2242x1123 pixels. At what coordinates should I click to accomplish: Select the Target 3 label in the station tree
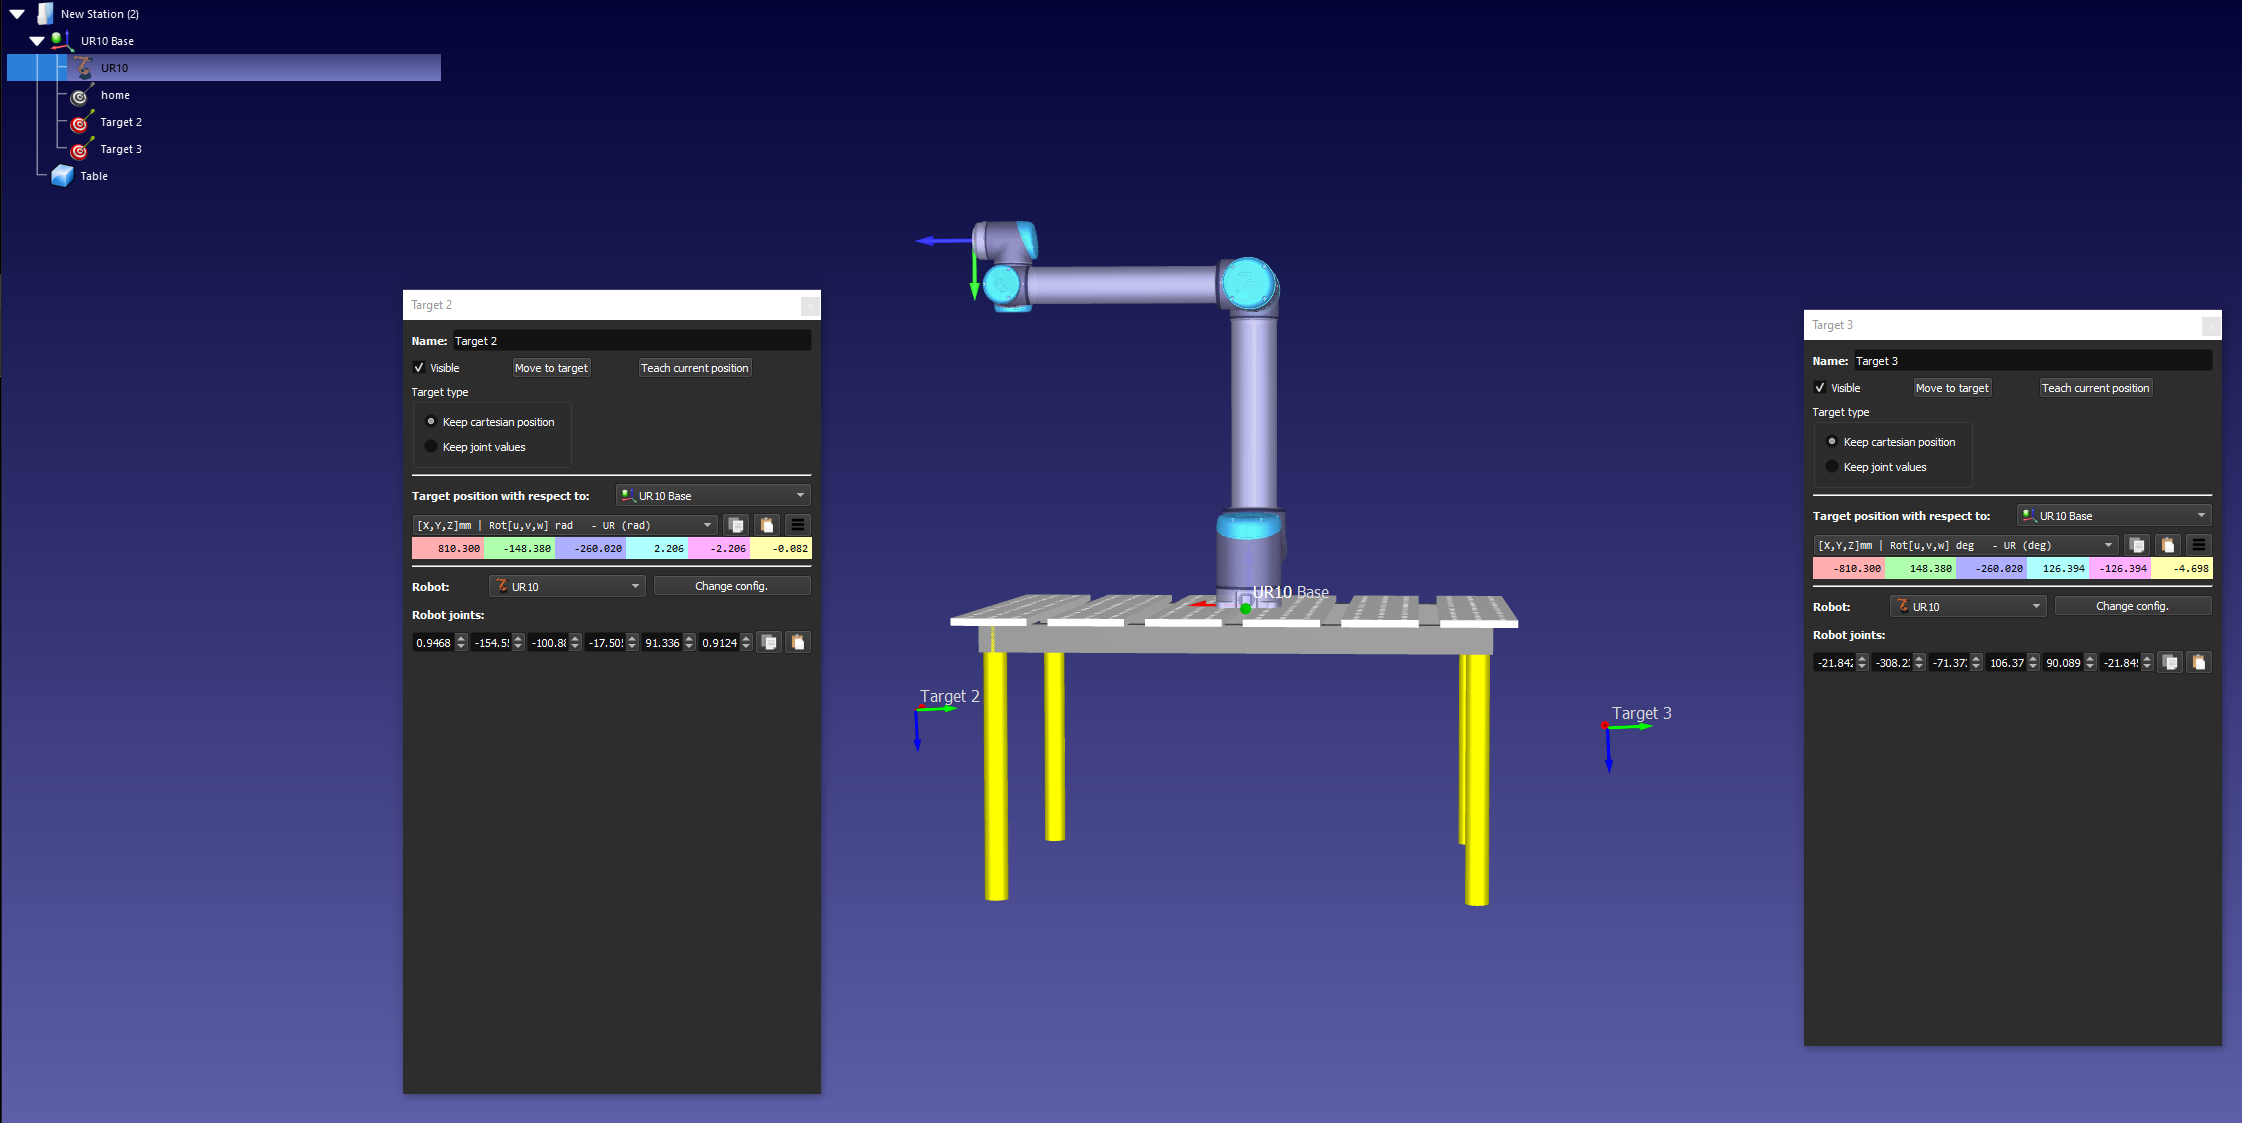(121, 149)
